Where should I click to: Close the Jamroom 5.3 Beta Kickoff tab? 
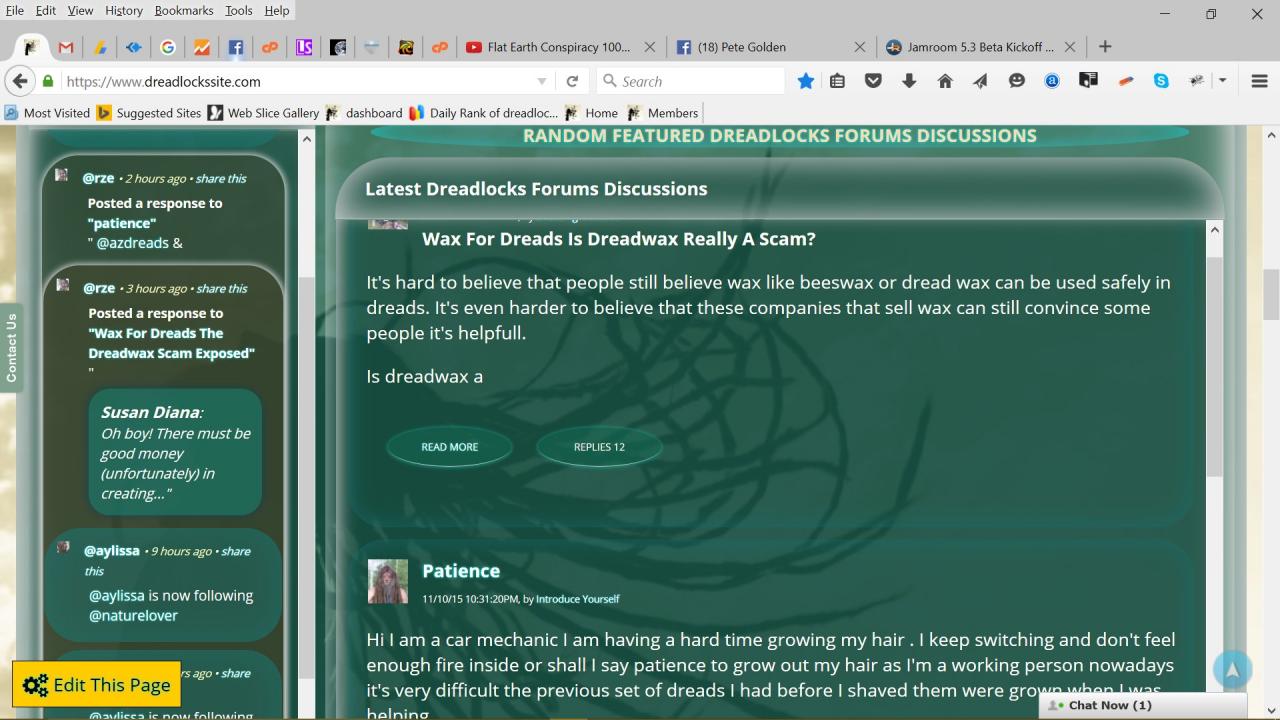point(1070,47)
